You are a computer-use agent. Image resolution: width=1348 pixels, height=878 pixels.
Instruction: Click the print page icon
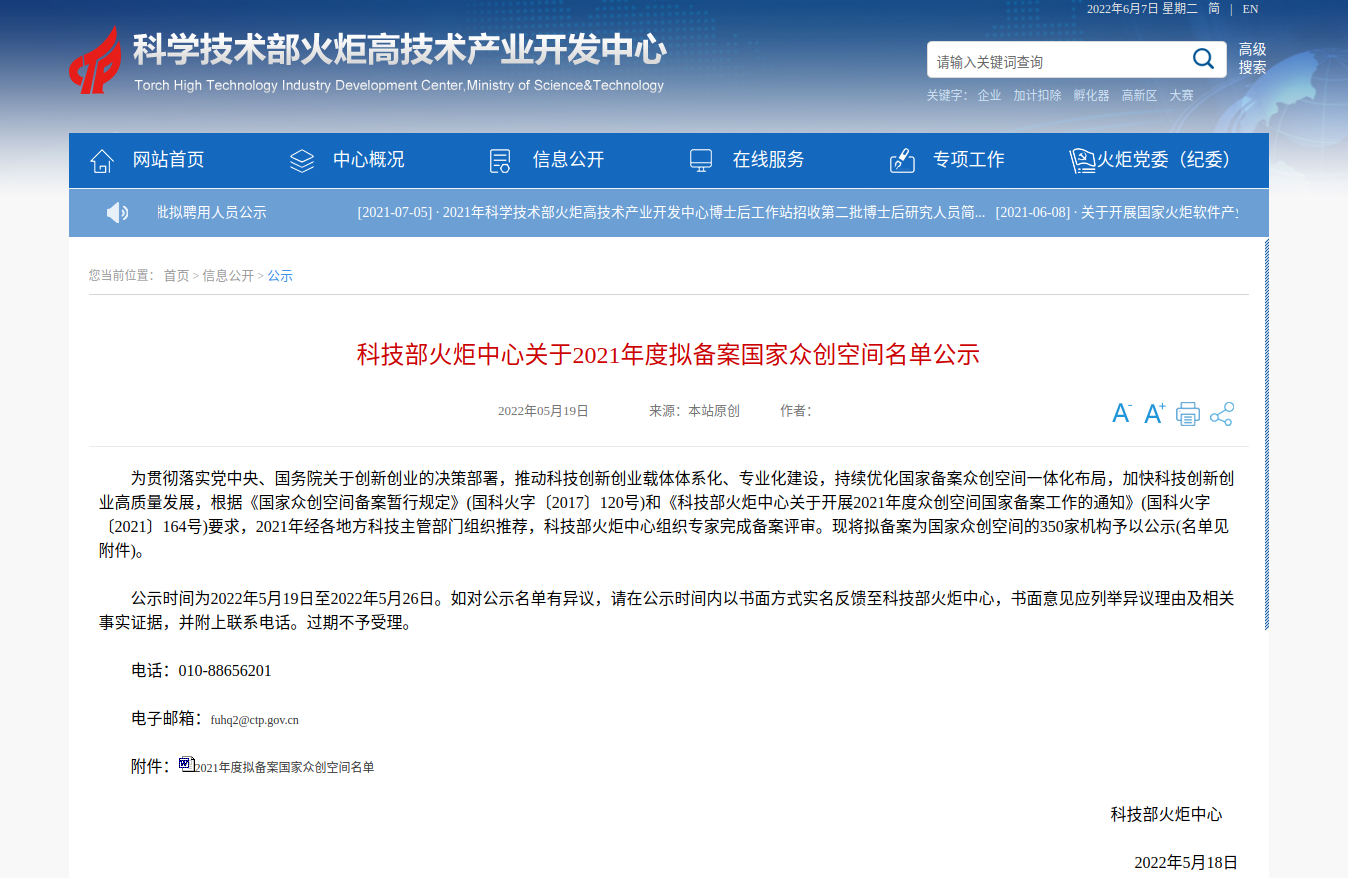pos(1187,413)
